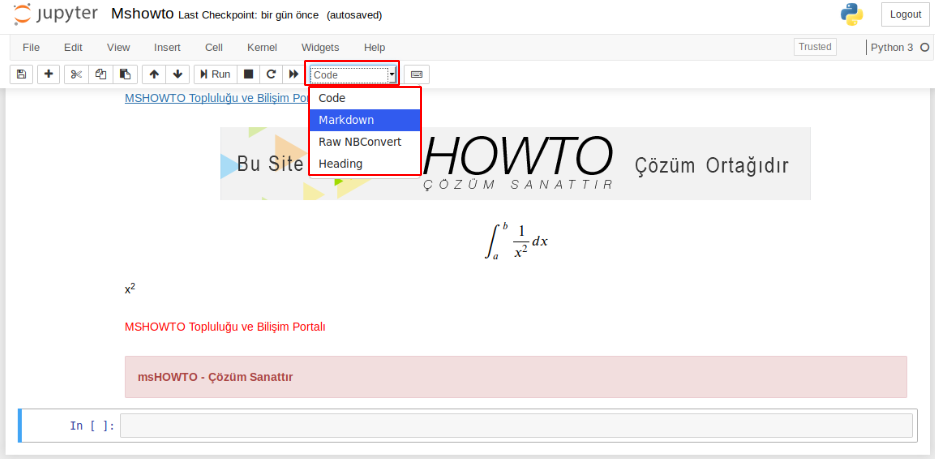Copy selected cells icon
This screenshot has height=459, width=935.
[x=101, y=75]
